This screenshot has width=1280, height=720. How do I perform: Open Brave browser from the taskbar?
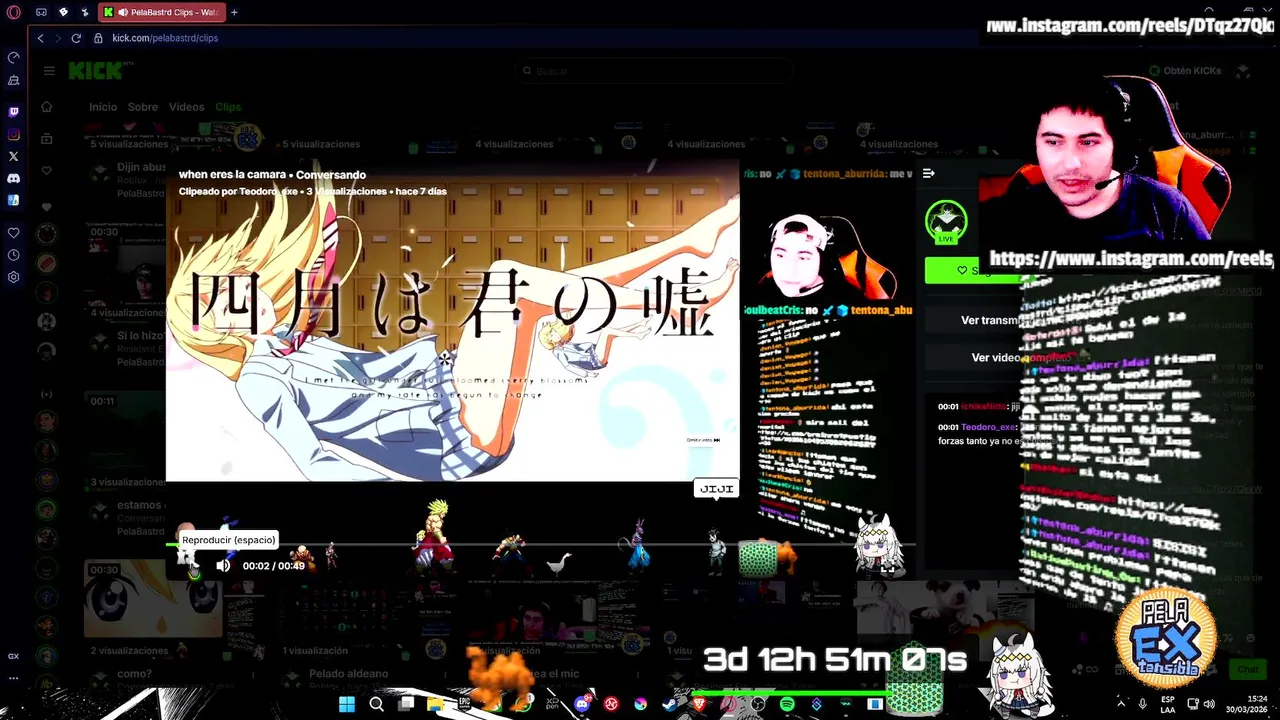pos(699,704)
